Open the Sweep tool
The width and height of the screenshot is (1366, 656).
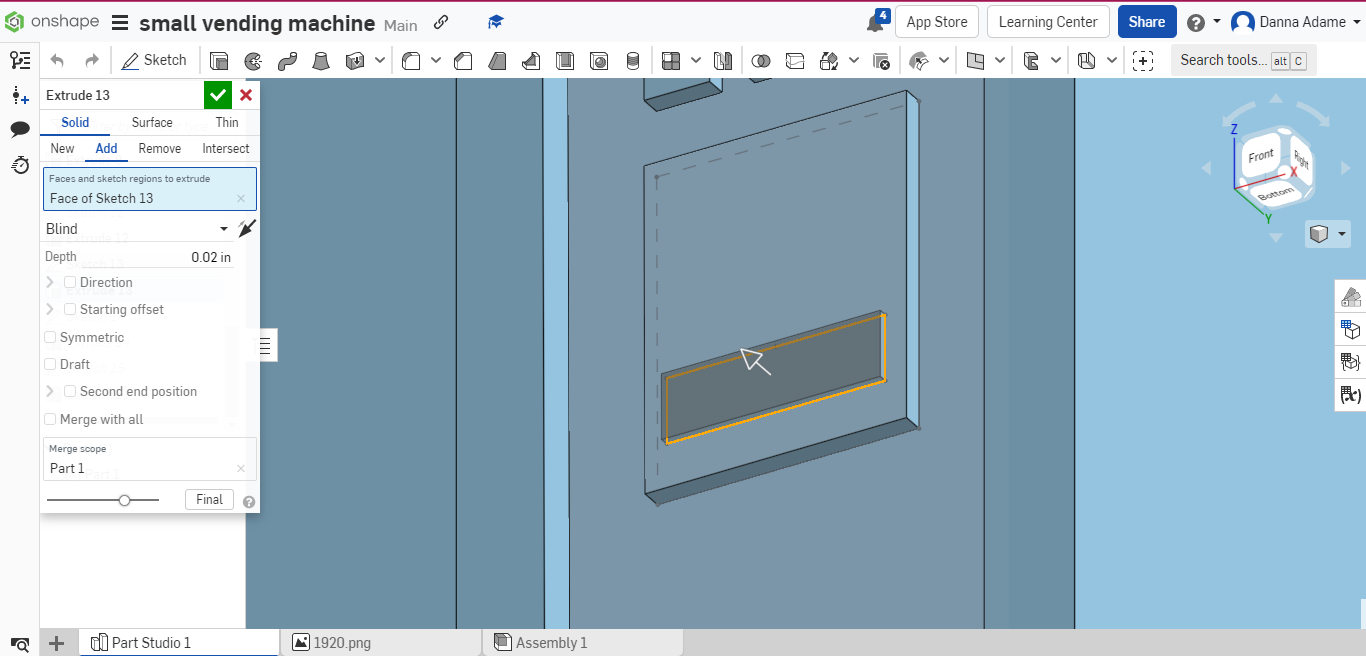coord(287,60)
